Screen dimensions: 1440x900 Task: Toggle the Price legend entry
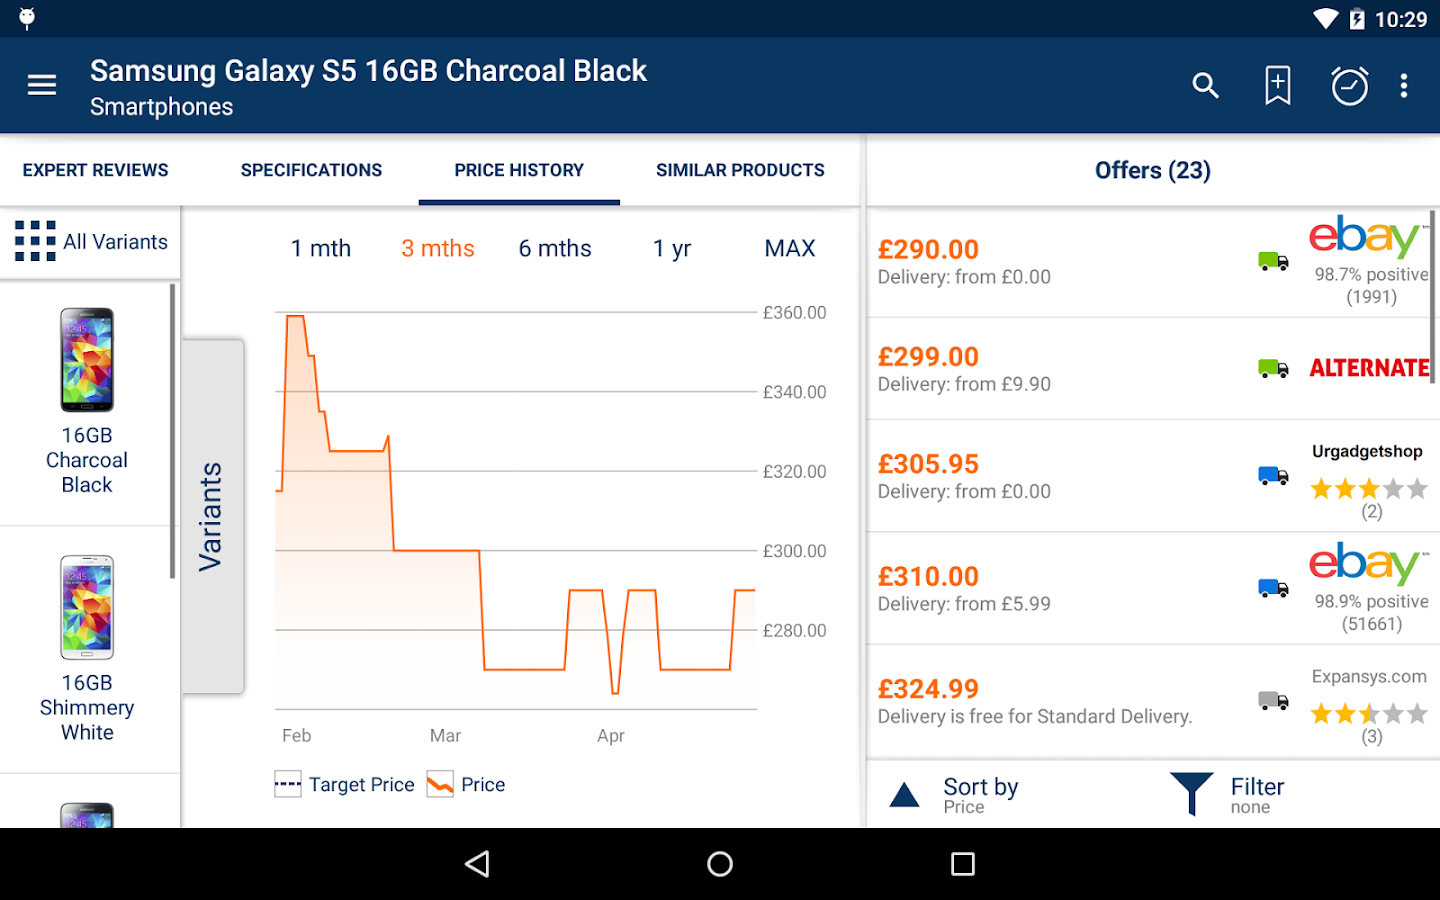pos(467,785)
